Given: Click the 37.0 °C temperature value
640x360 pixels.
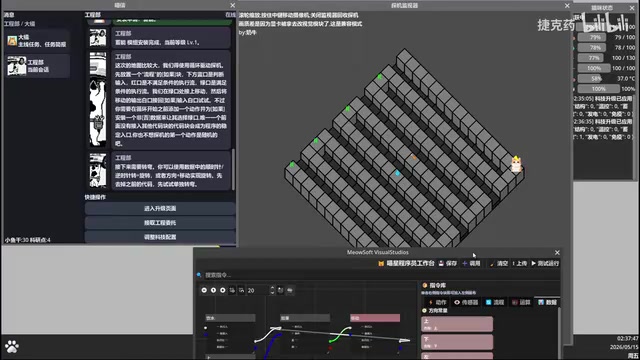Looking at the screenshot, I should (x=626, y=78).
